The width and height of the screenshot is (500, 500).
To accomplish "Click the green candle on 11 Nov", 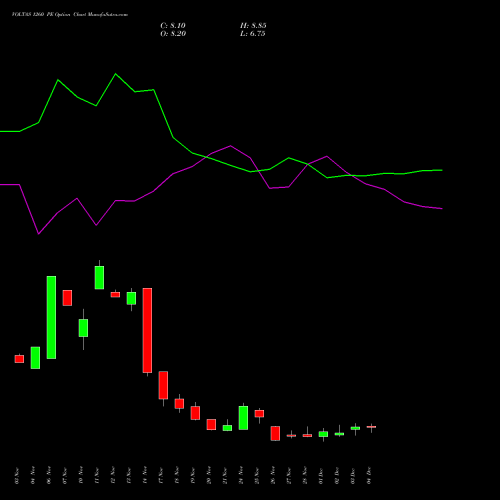I will [99, 277].
